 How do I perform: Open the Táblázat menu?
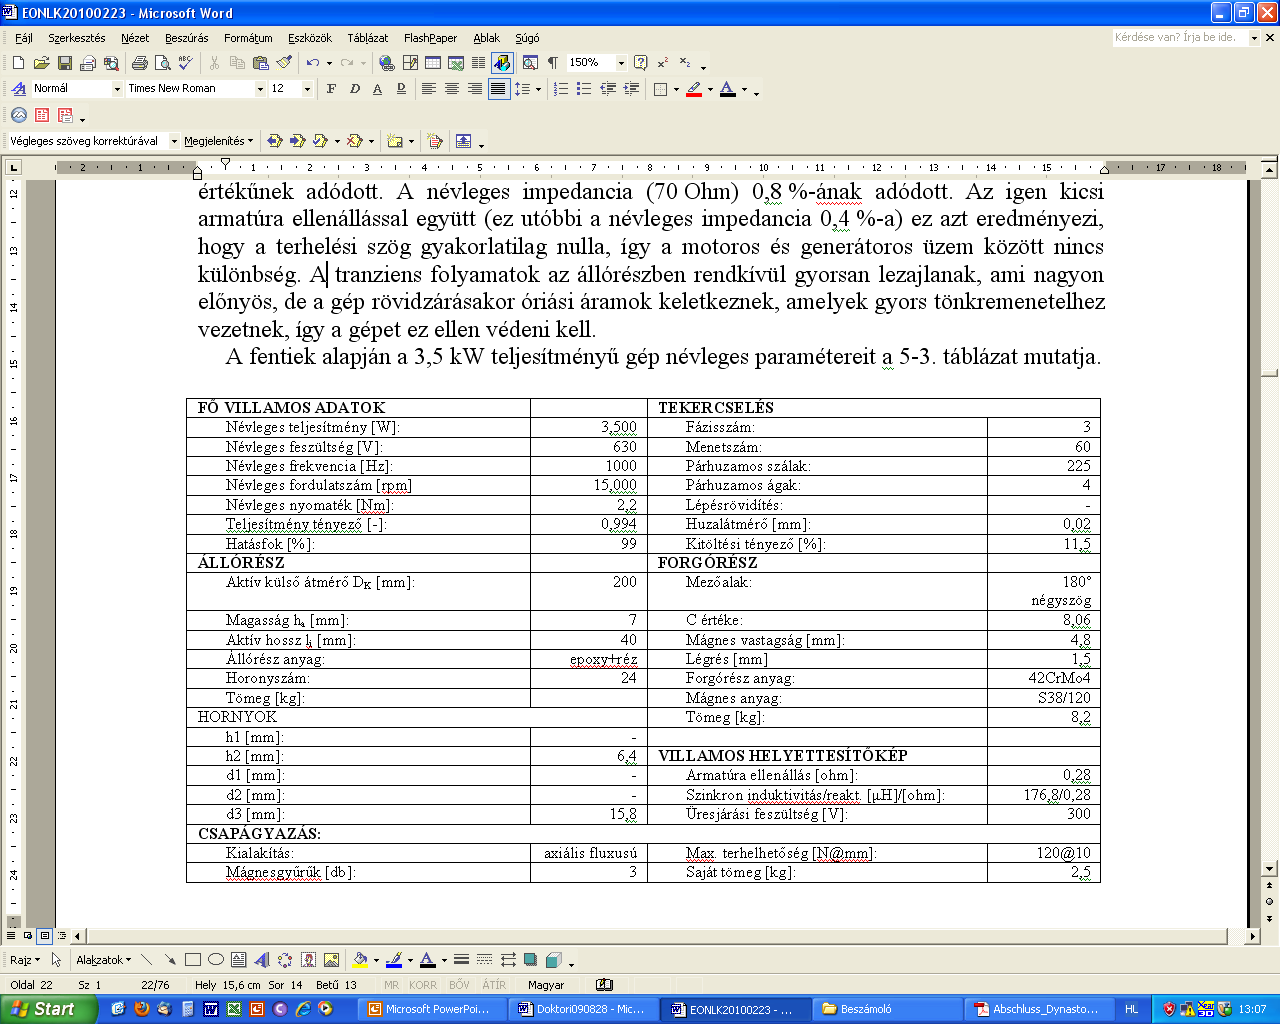click(x=367, y=38)
